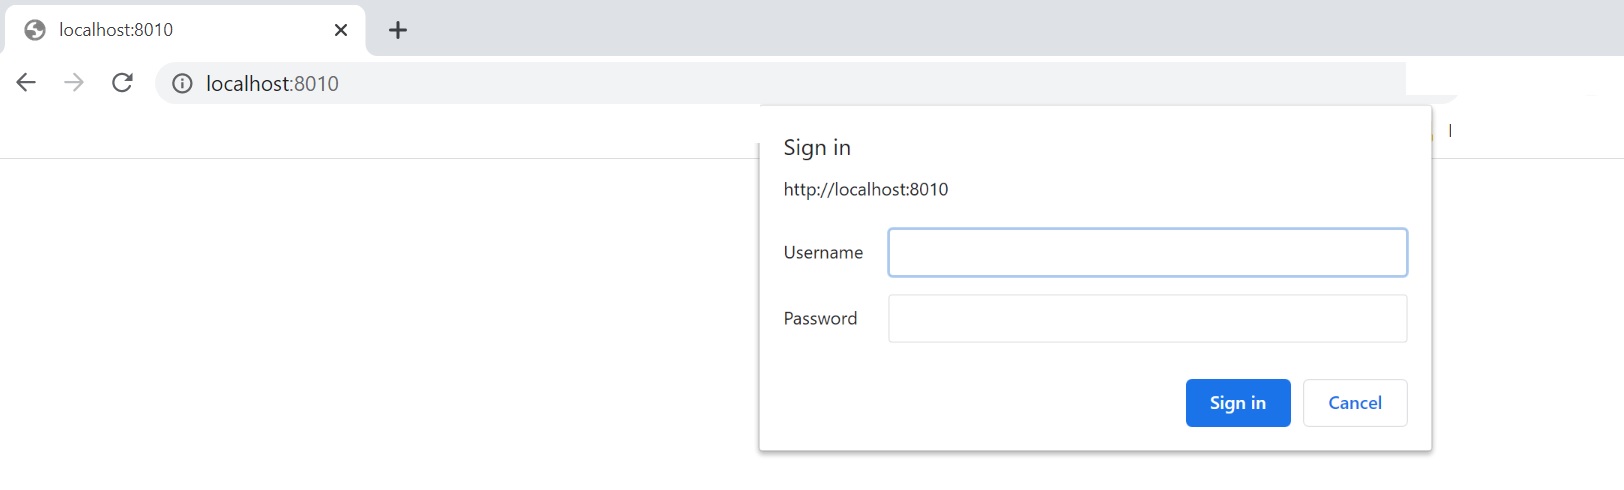Click the Password label text
This screenshot has height=490, width=1624.
[x=820, y=319]
